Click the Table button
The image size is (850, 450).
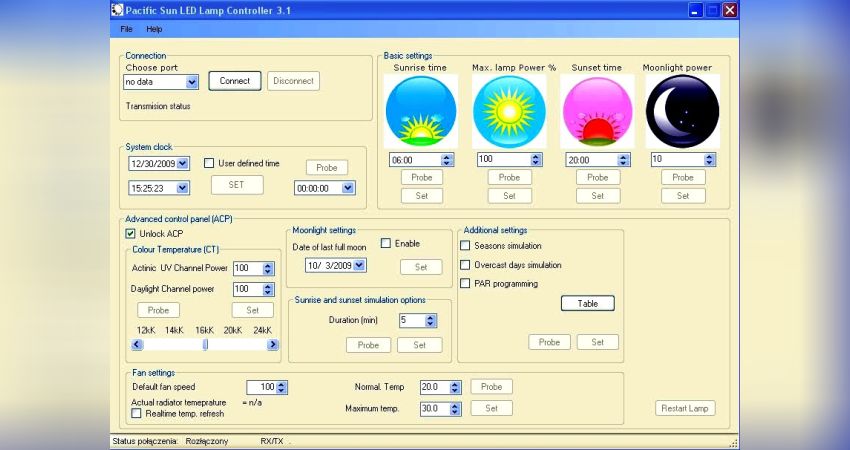[588, 303]
